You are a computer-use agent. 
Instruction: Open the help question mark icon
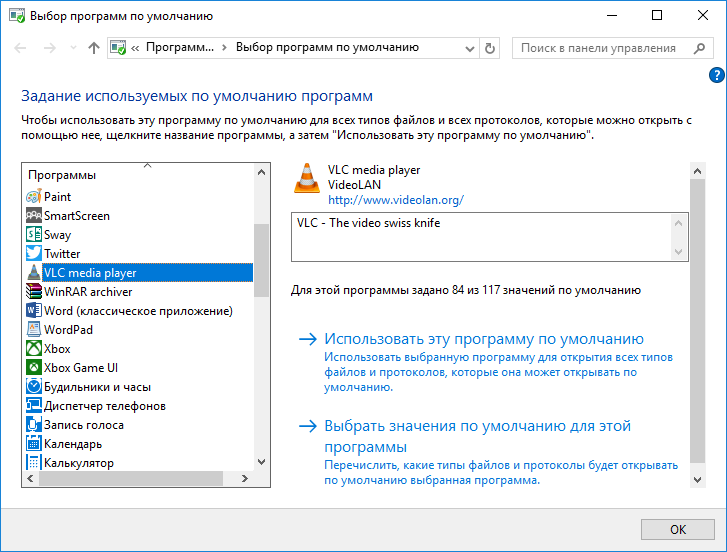coord(716,75)
